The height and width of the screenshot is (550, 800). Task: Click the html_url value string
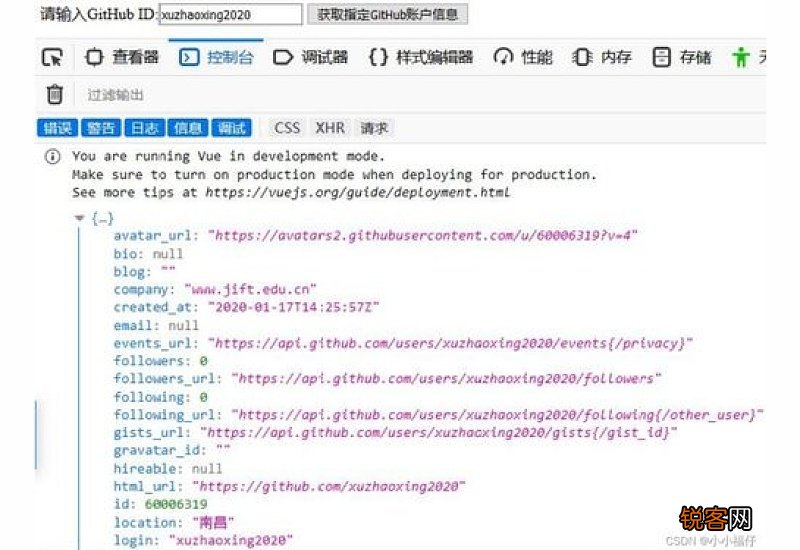point(329,486)
